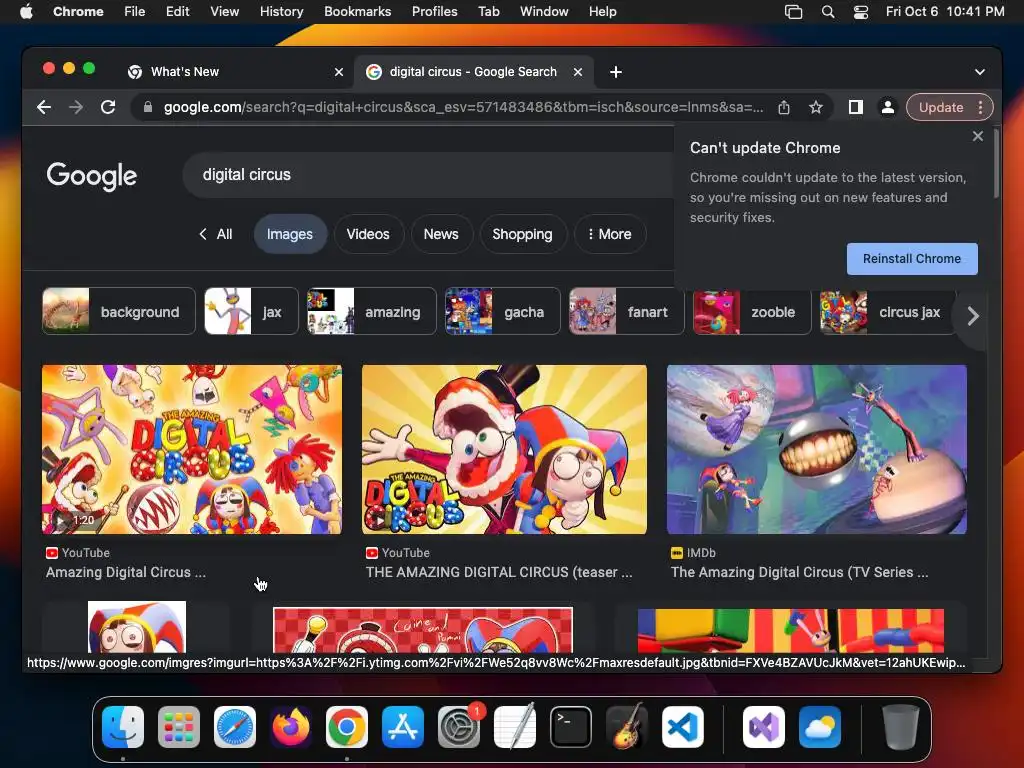Screen dimensions: 1024x768
Task: Go back to All results
Action: [x=216, y=234]
